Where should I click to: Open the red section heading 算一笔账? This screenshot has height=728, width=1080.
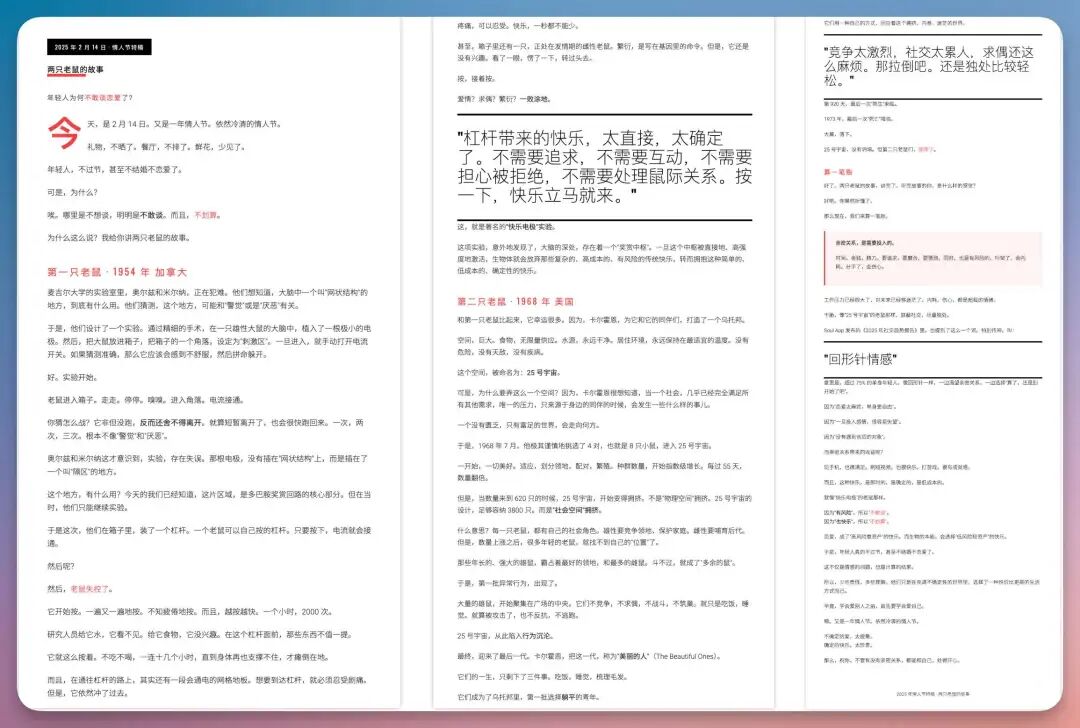click(x=840, y=172)
